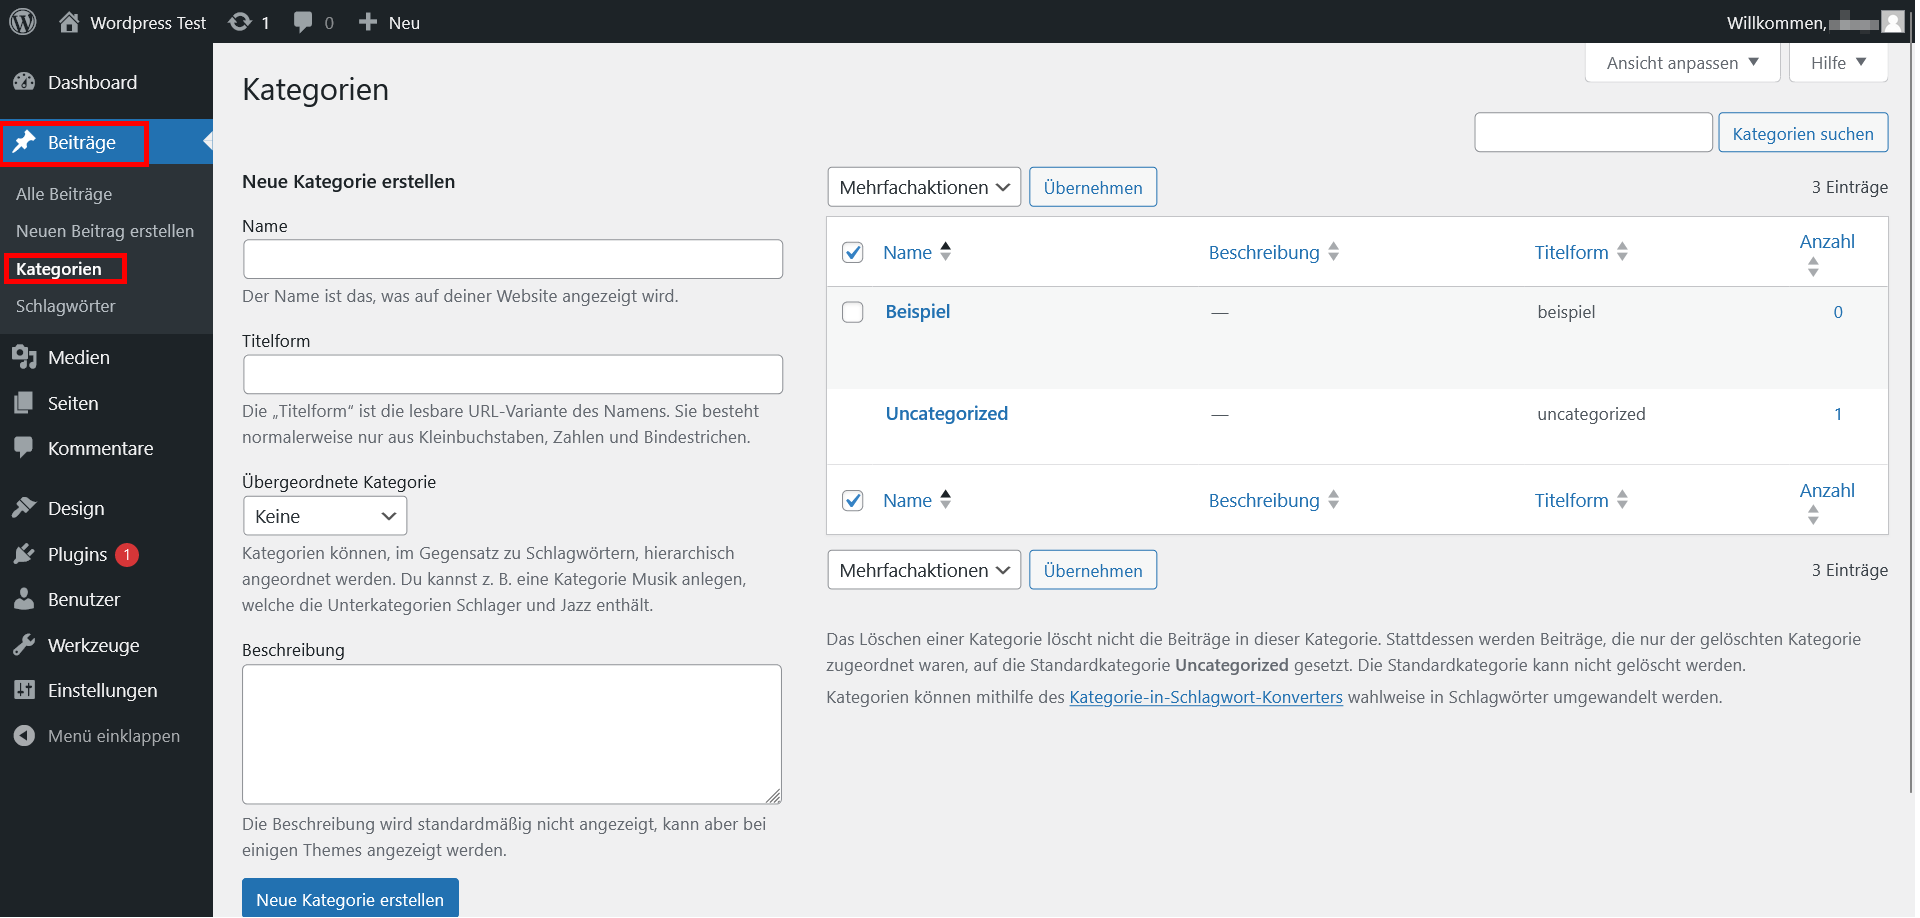Click the Dashboard gauge icon

24,82
